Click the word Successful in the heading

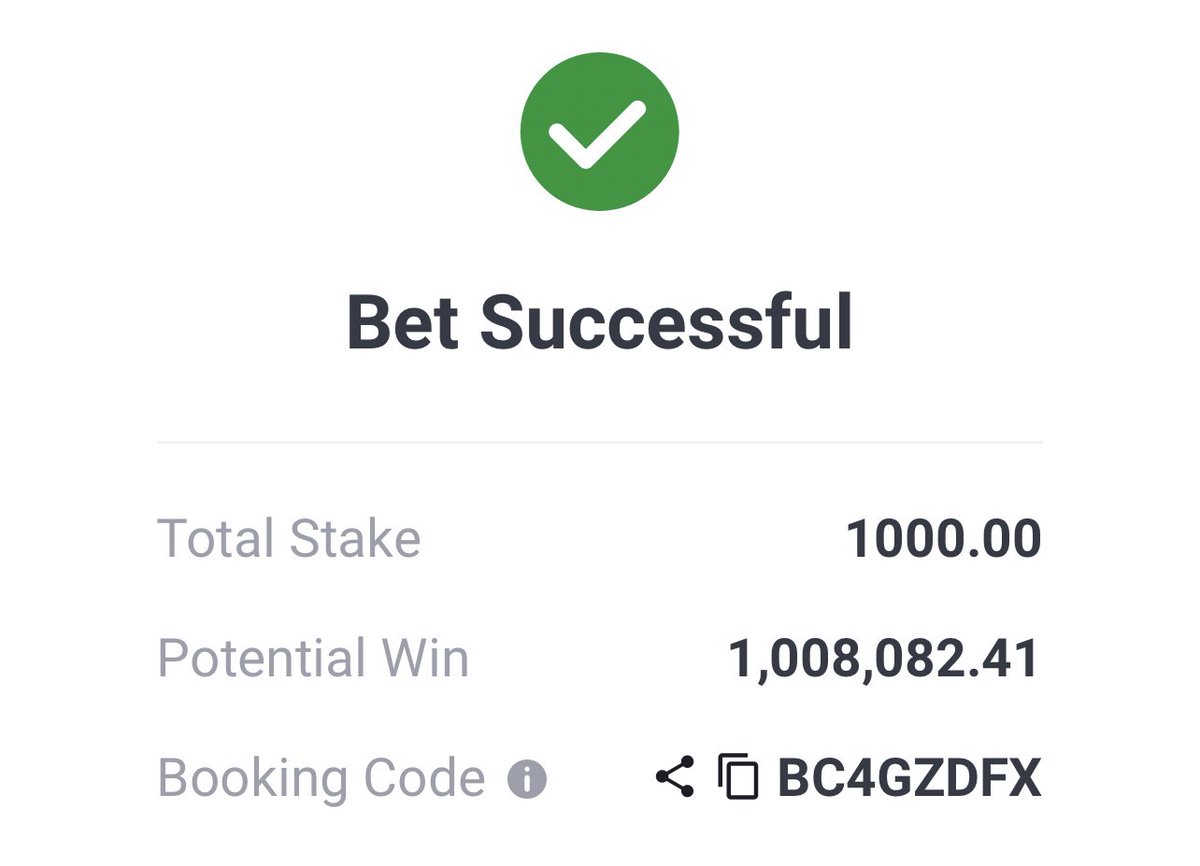tap(666, 322)
